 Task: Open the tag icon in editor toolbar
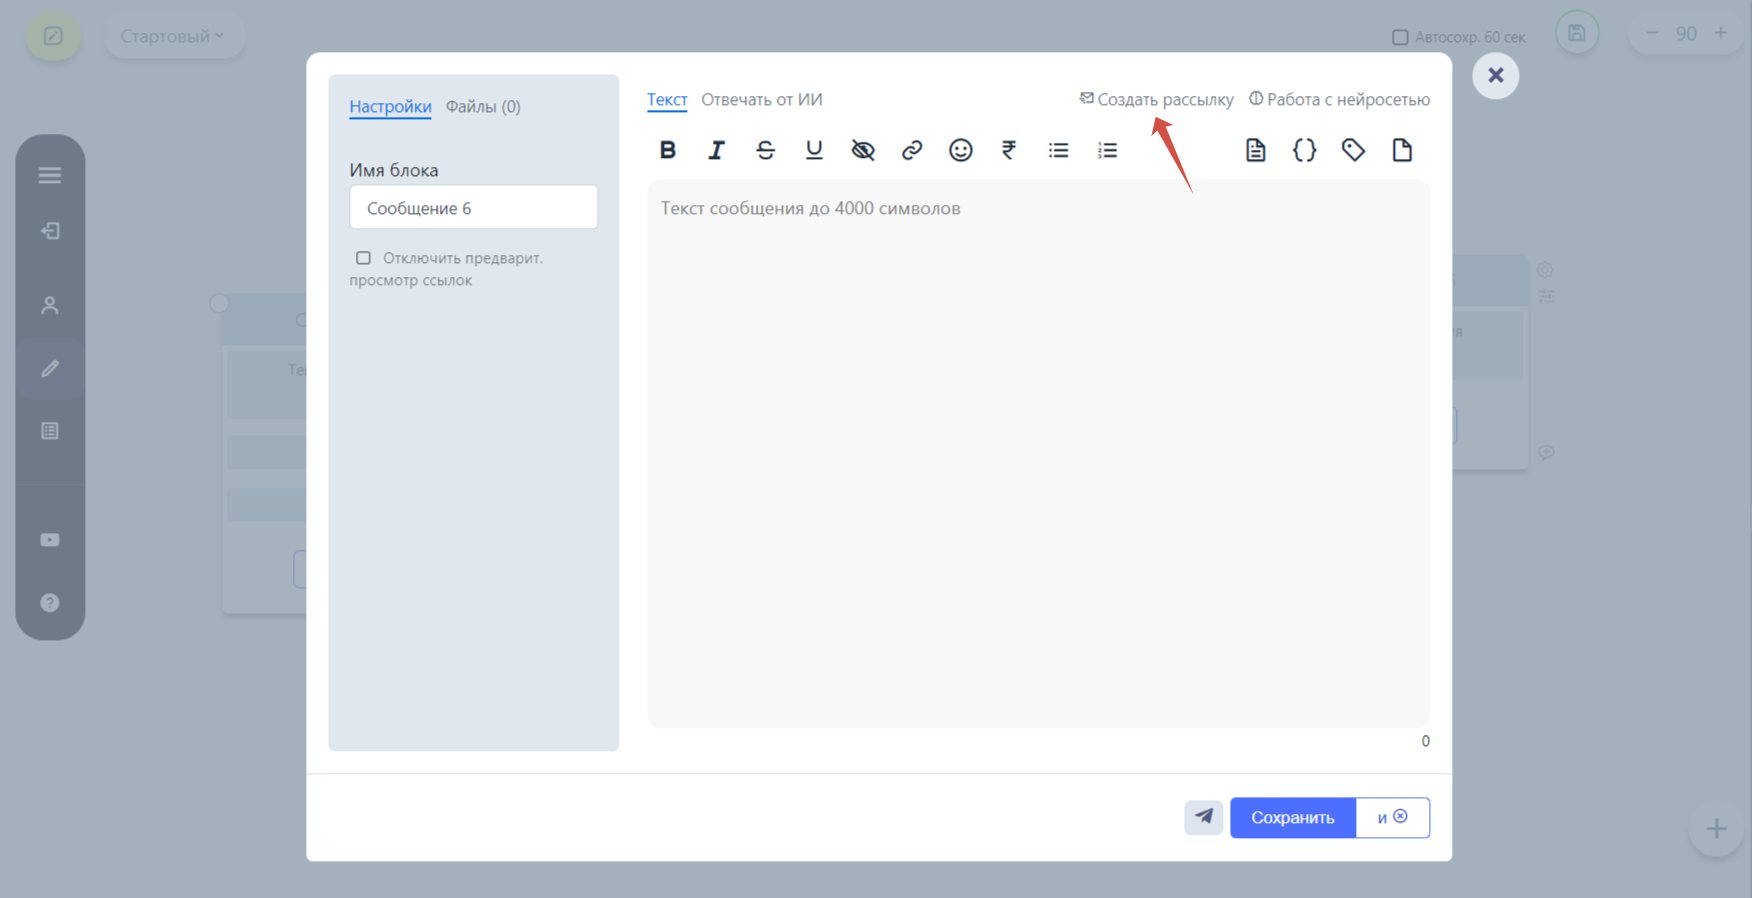coord(1353,150)
